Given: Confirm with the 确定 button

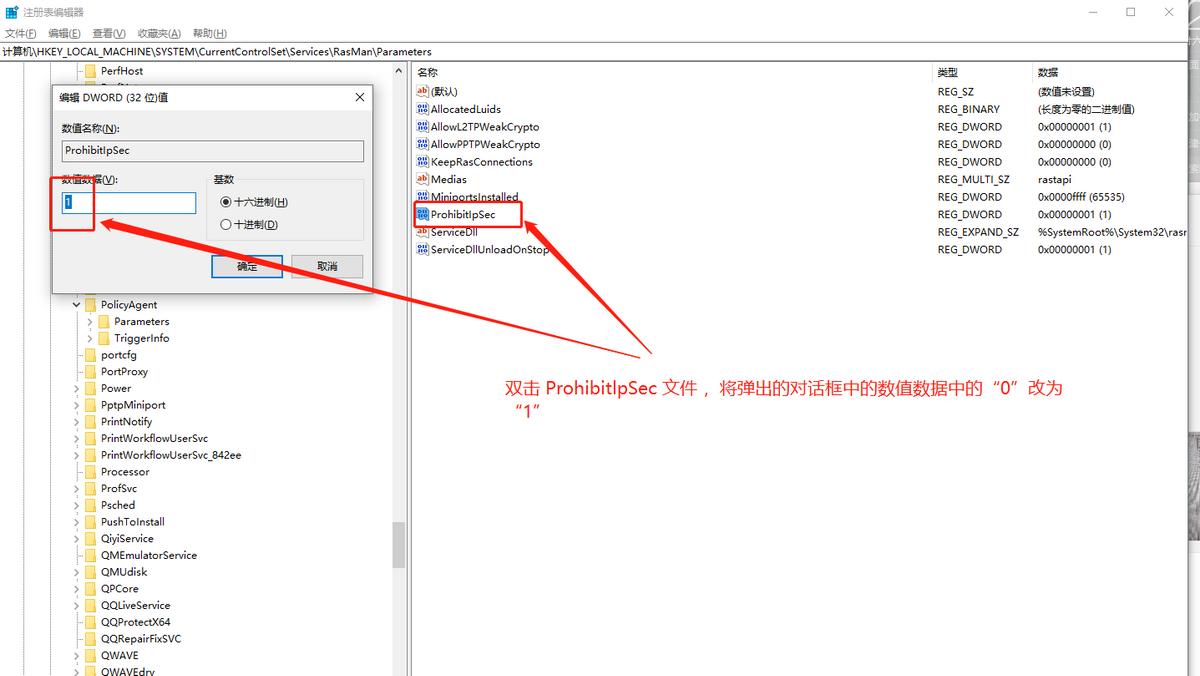Looking at the screenshot, I should pos(247,266).
